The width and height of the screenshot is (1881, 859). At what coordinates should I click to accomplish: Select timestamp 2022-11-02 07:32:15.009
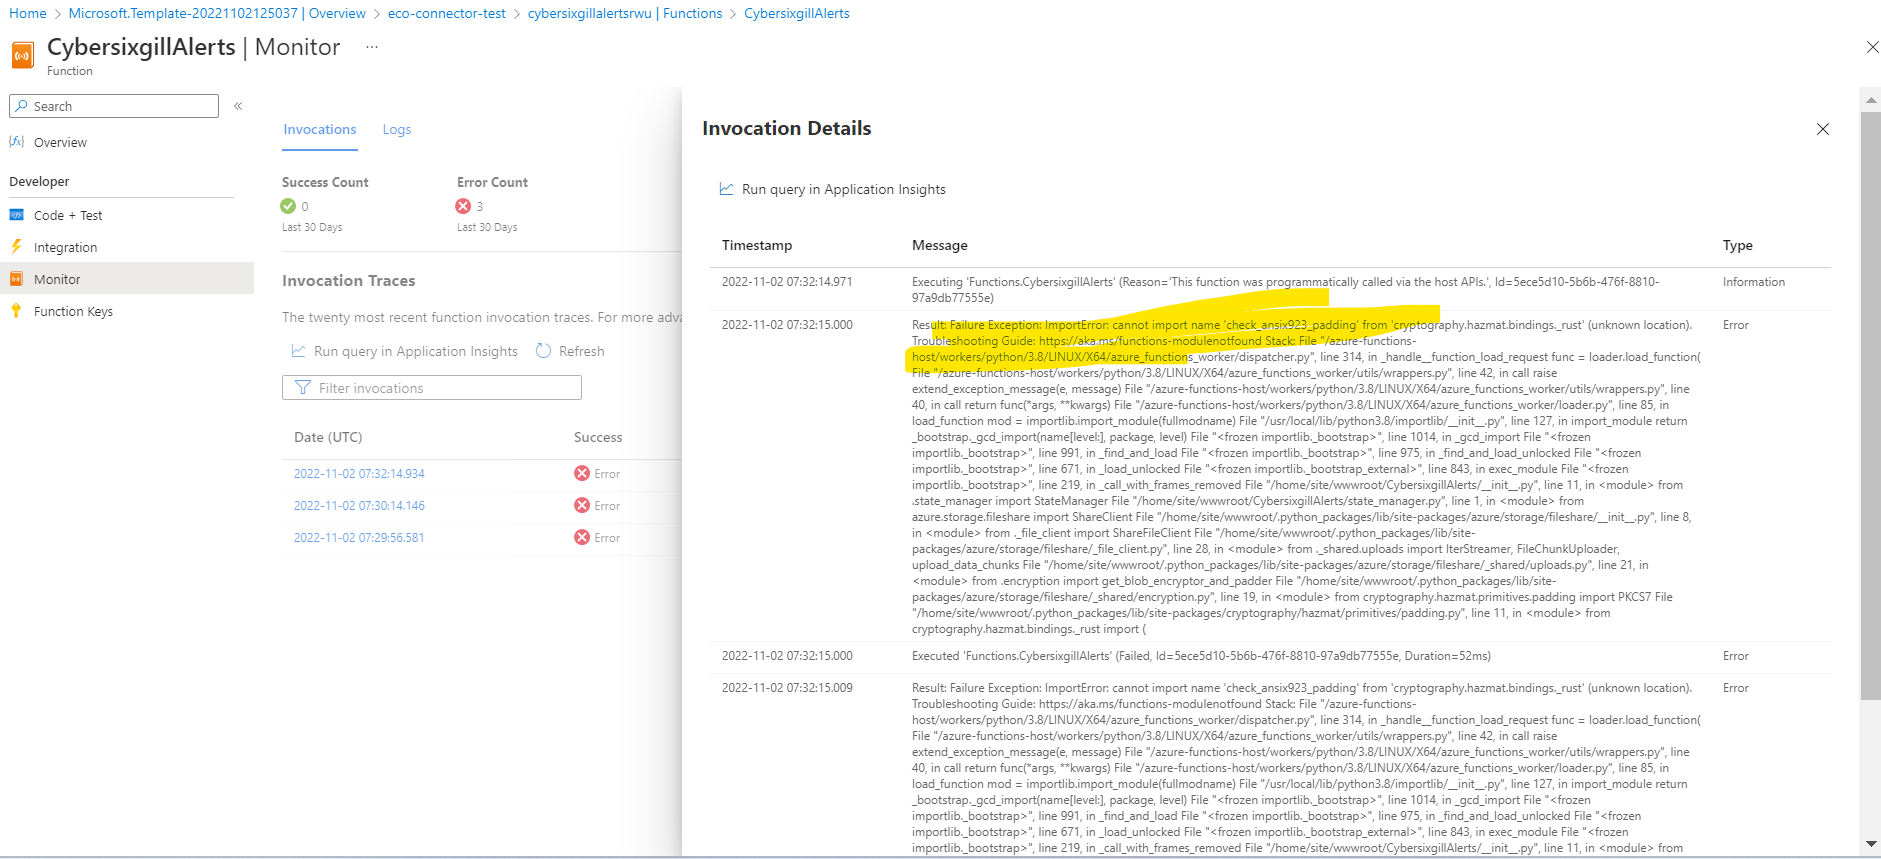[x=787, y=688]
